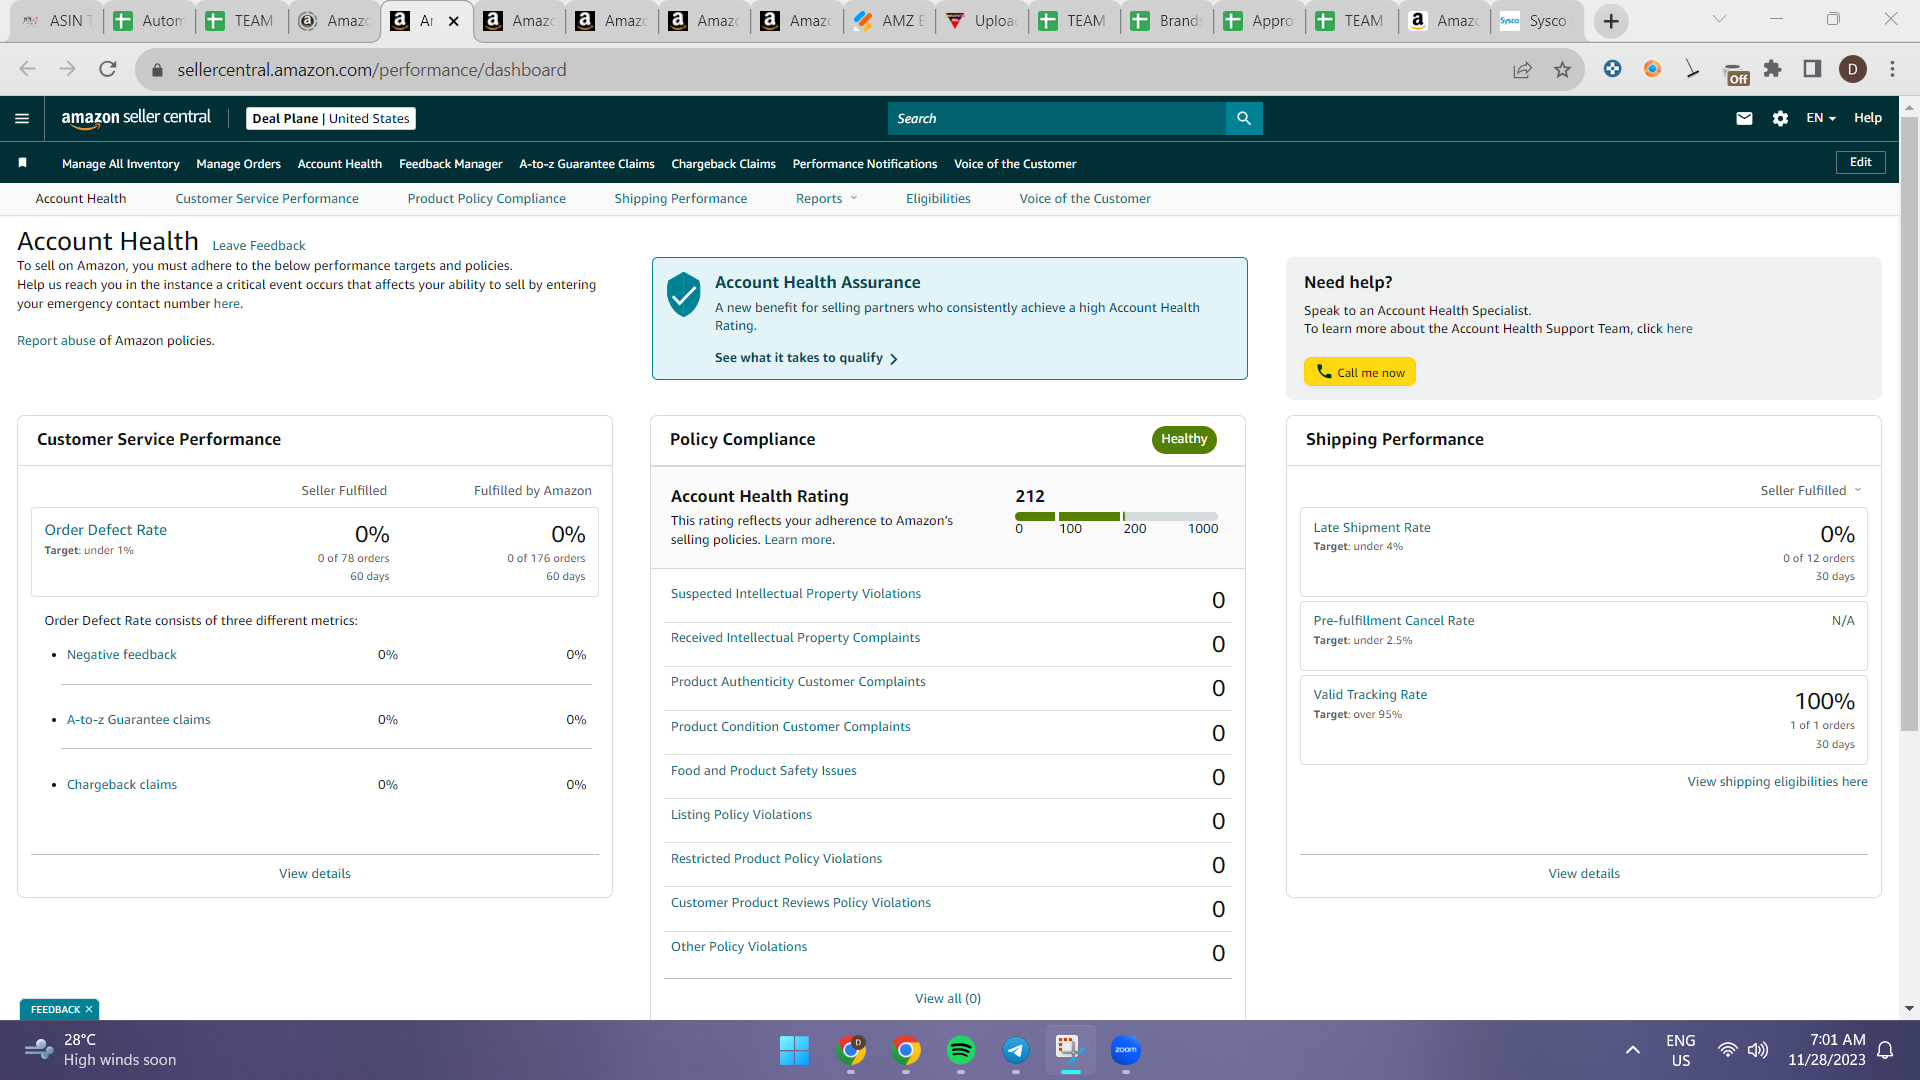Open Help in the top bar
The width and height of the screenshot is (1920, 1080).
[1868, 118]
